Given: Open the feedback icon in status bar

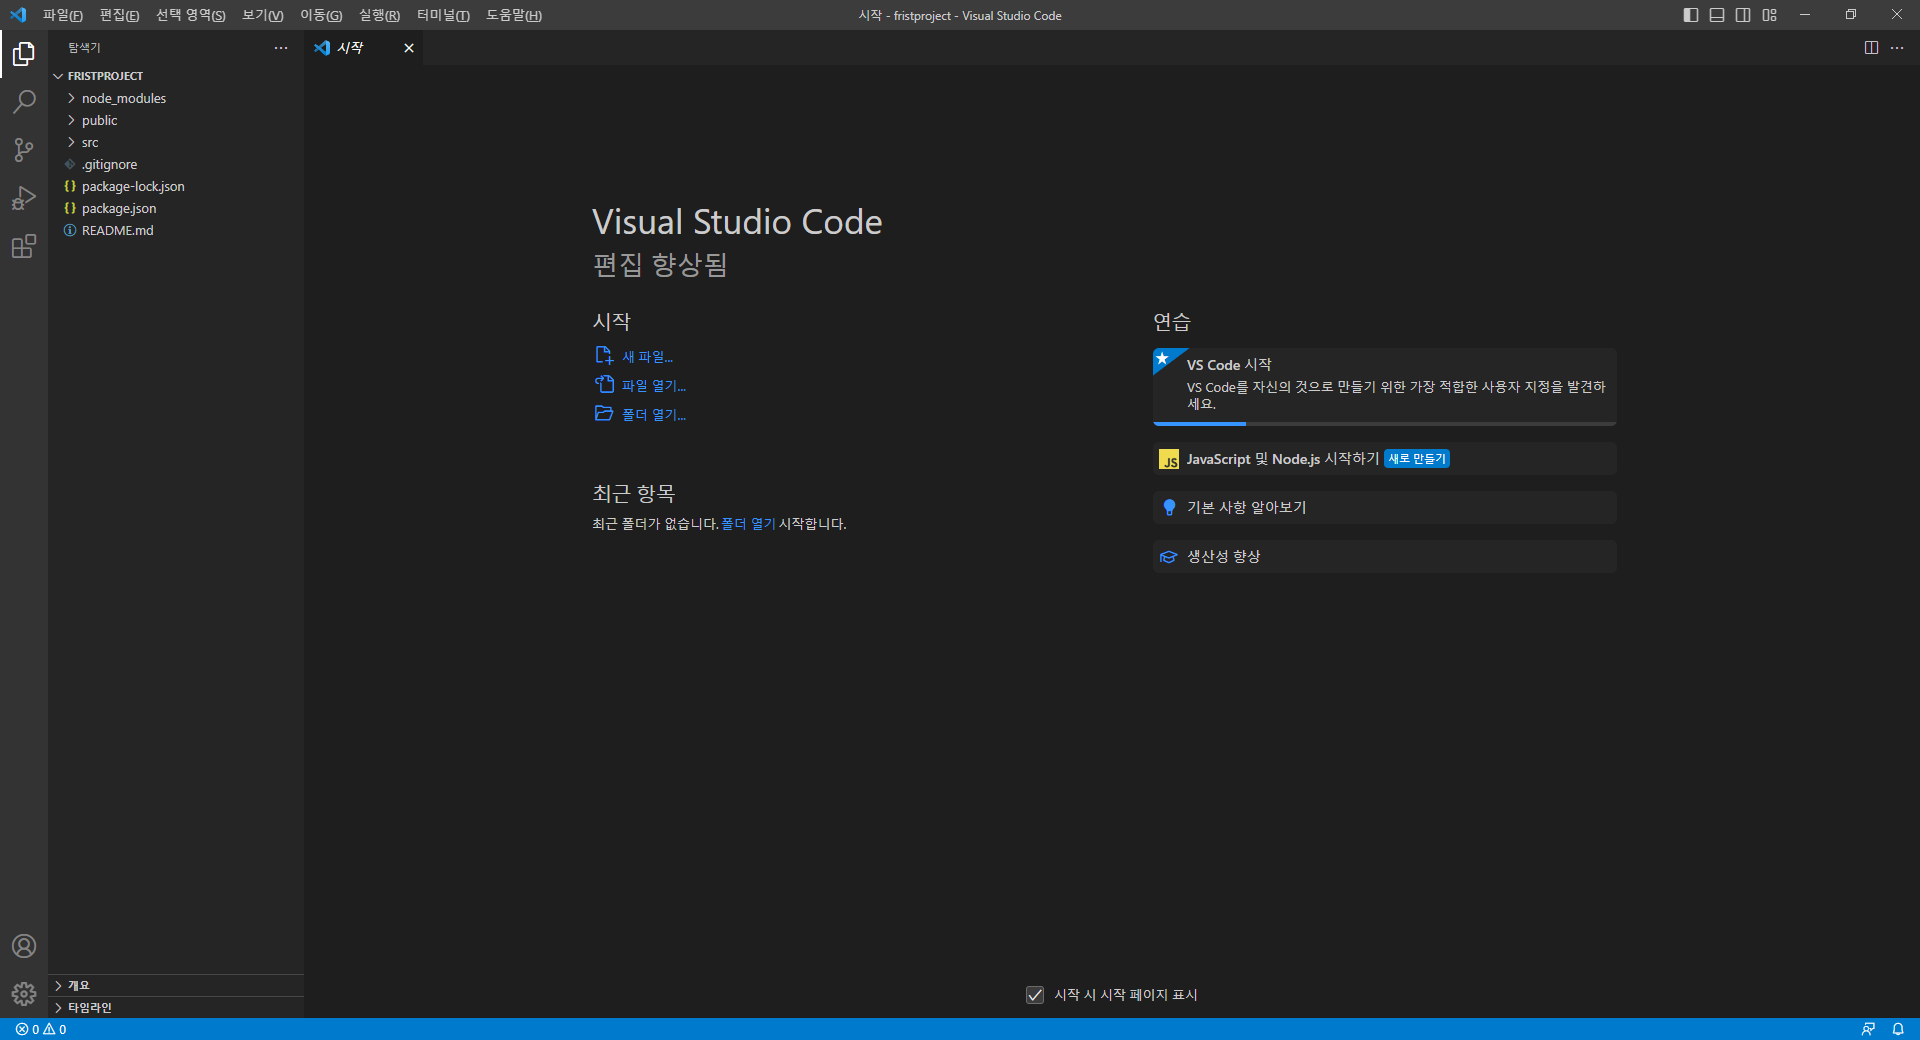Looking at the screenshot, I should click(1868, 1029).
